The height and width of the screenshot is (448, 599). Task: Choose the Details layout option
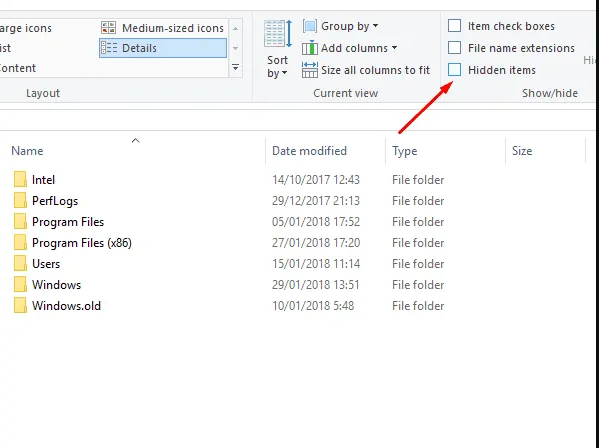tap(163, 48)
